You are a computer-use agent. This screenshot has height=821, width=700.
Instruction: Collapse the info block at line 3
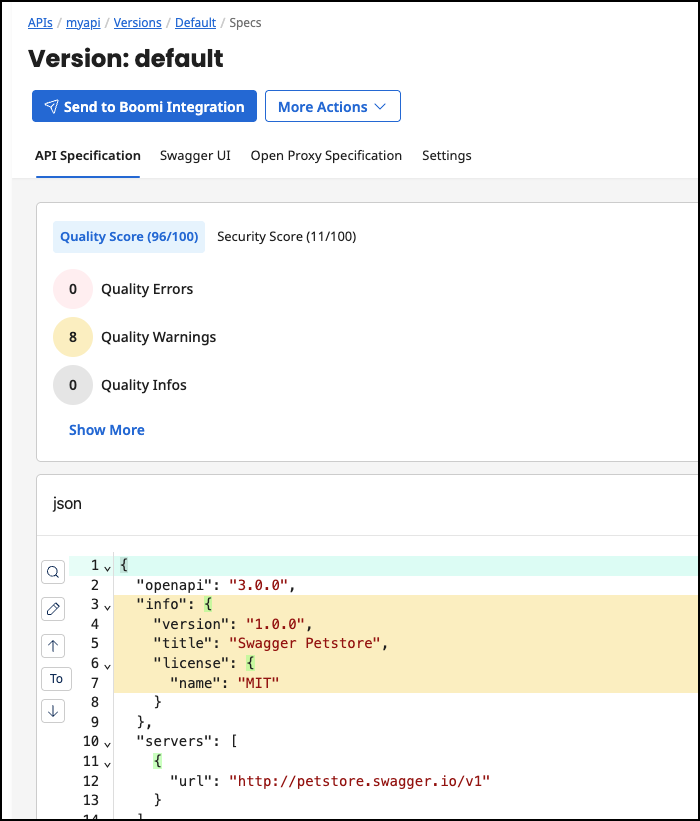(x=107, y=606)
